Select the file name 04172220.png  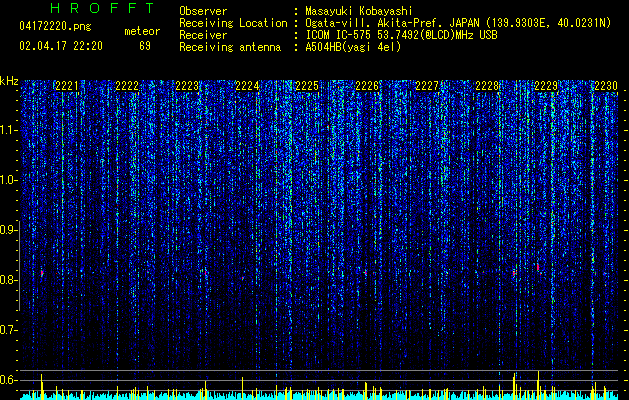pos(55,27)
